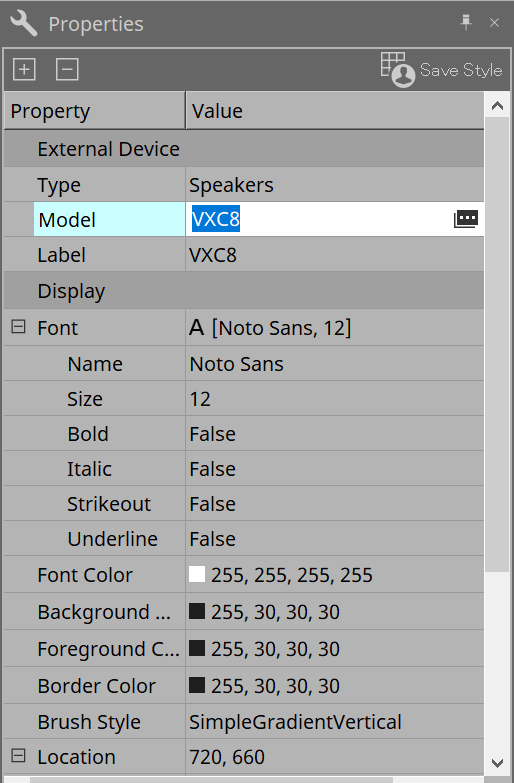Click the font letter A icon
The height and width of the screenshot is (783, 514).
[x=196, y=328]
